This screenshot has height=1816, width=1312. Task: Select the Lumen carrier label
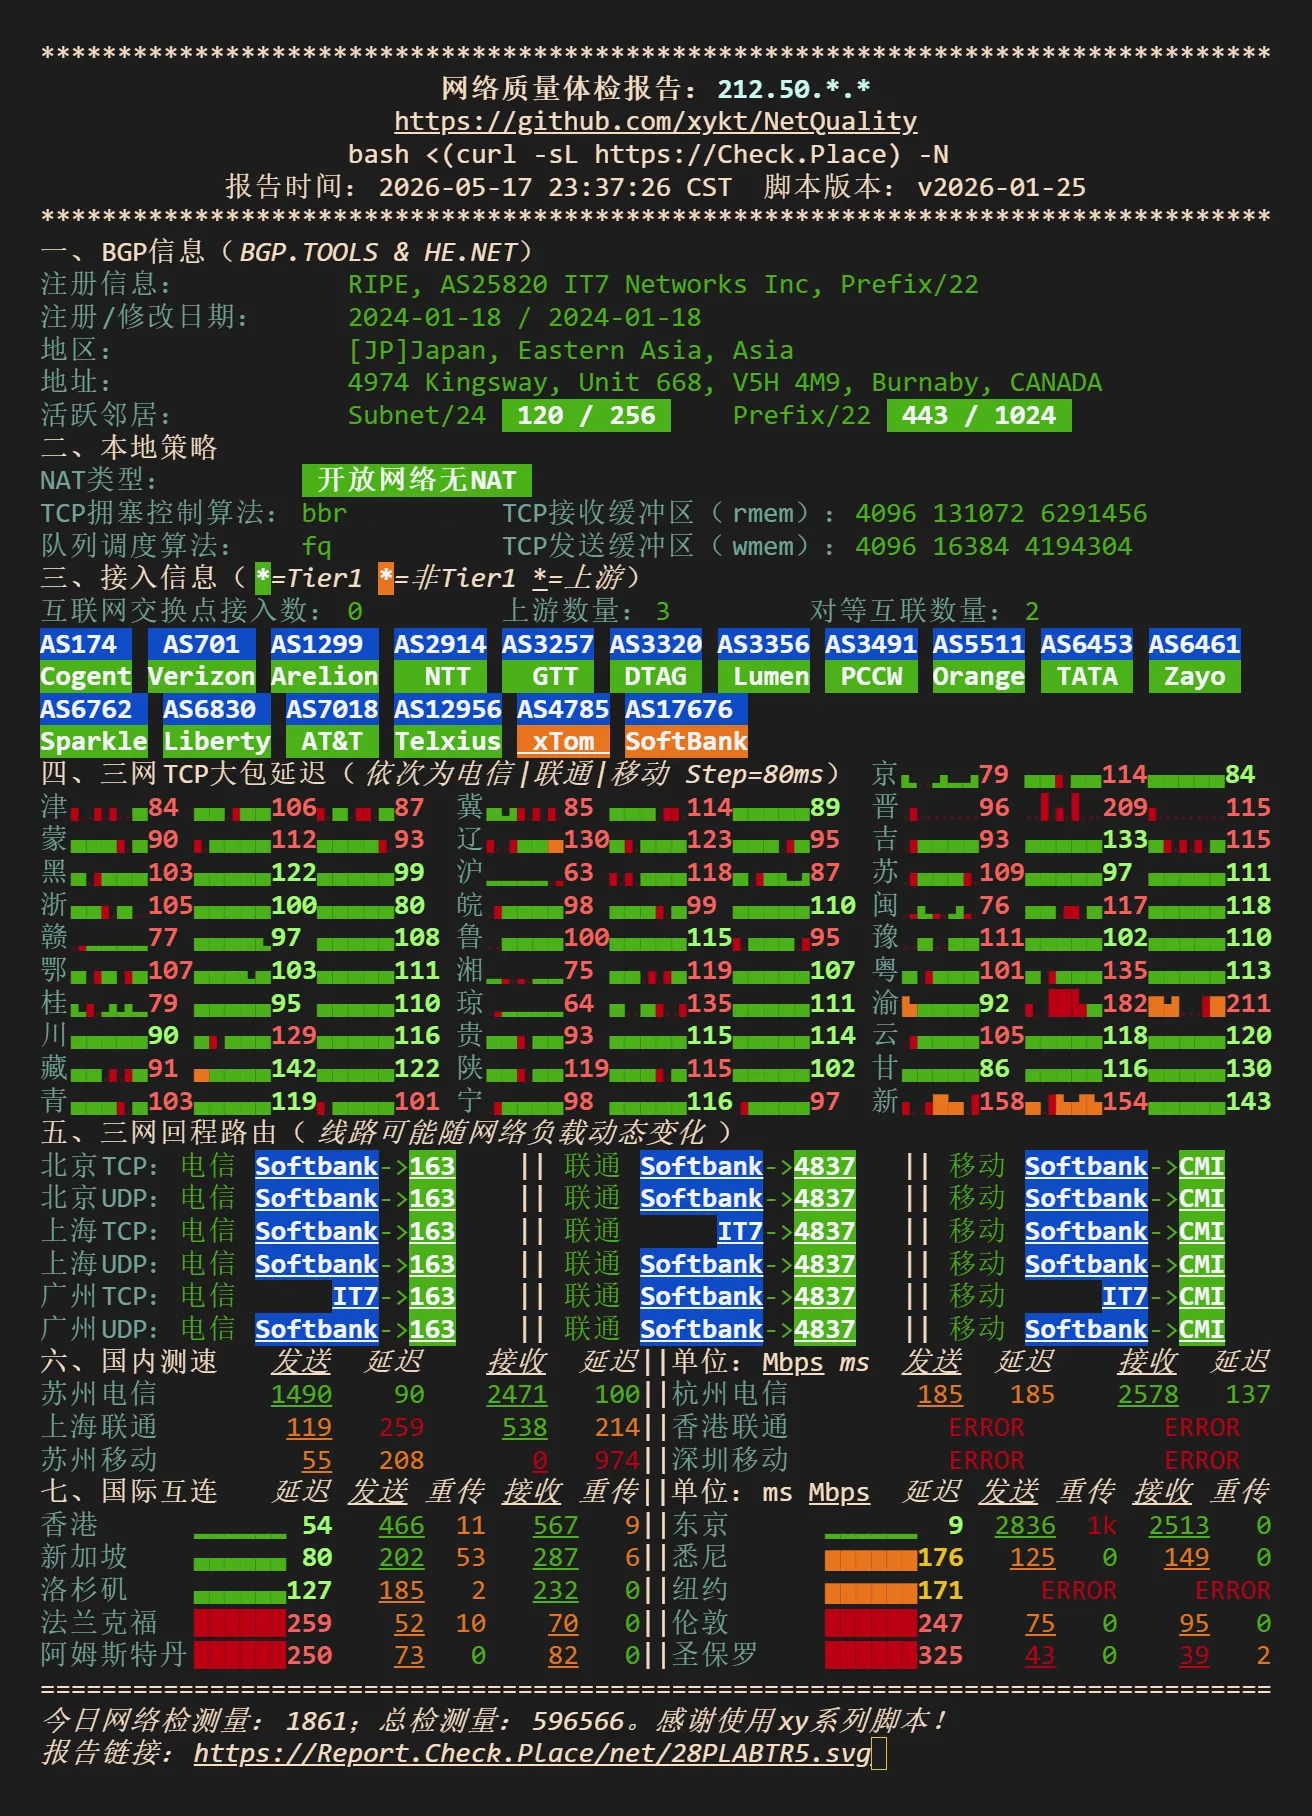(x=763, y=677)
